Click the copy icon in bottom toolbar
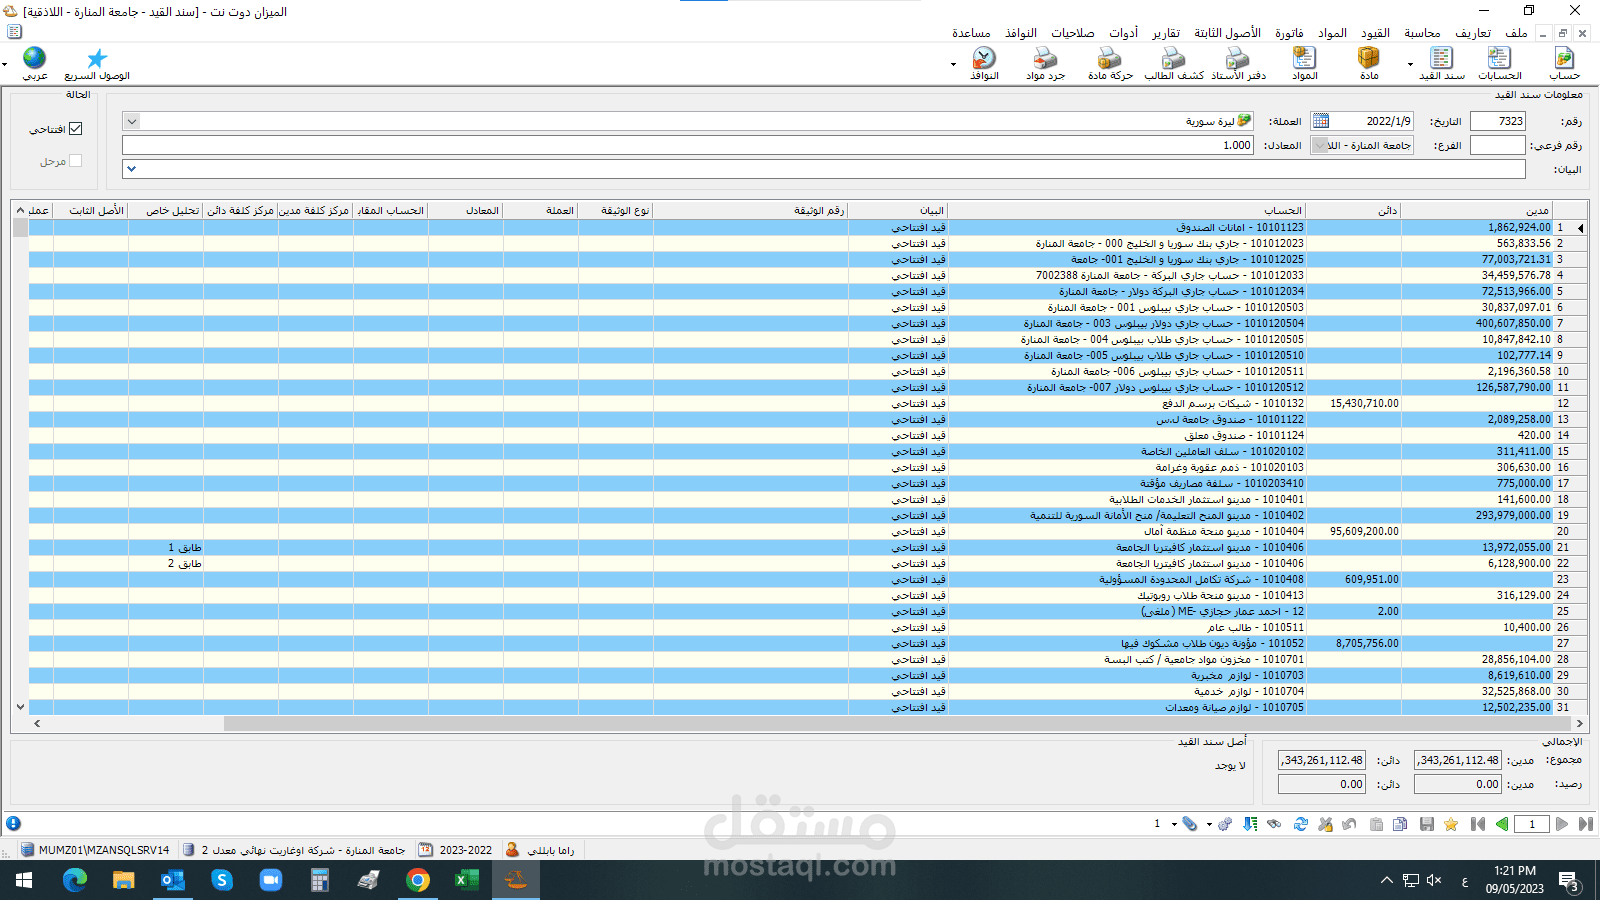 (1400, 824)
